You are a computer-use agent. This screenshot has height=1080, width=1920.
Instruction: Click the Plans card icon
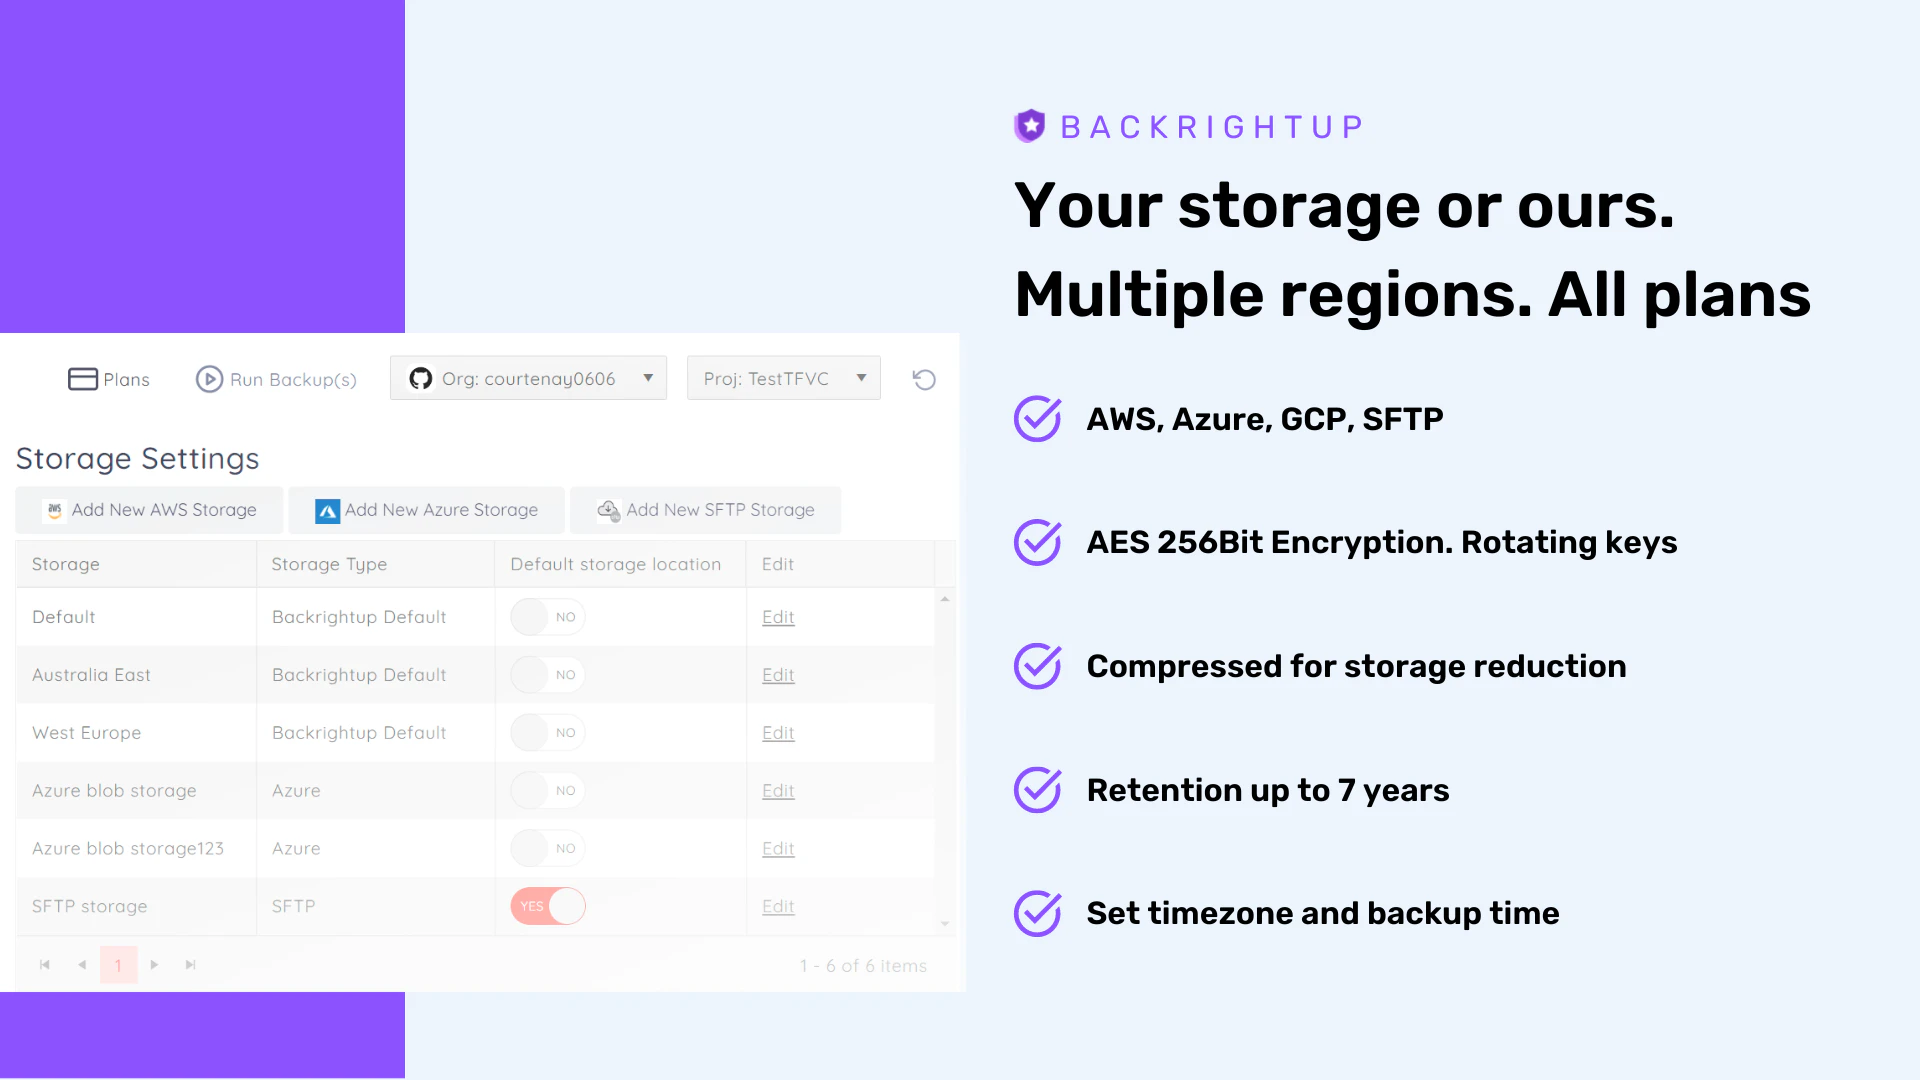[x=83, y=379]
